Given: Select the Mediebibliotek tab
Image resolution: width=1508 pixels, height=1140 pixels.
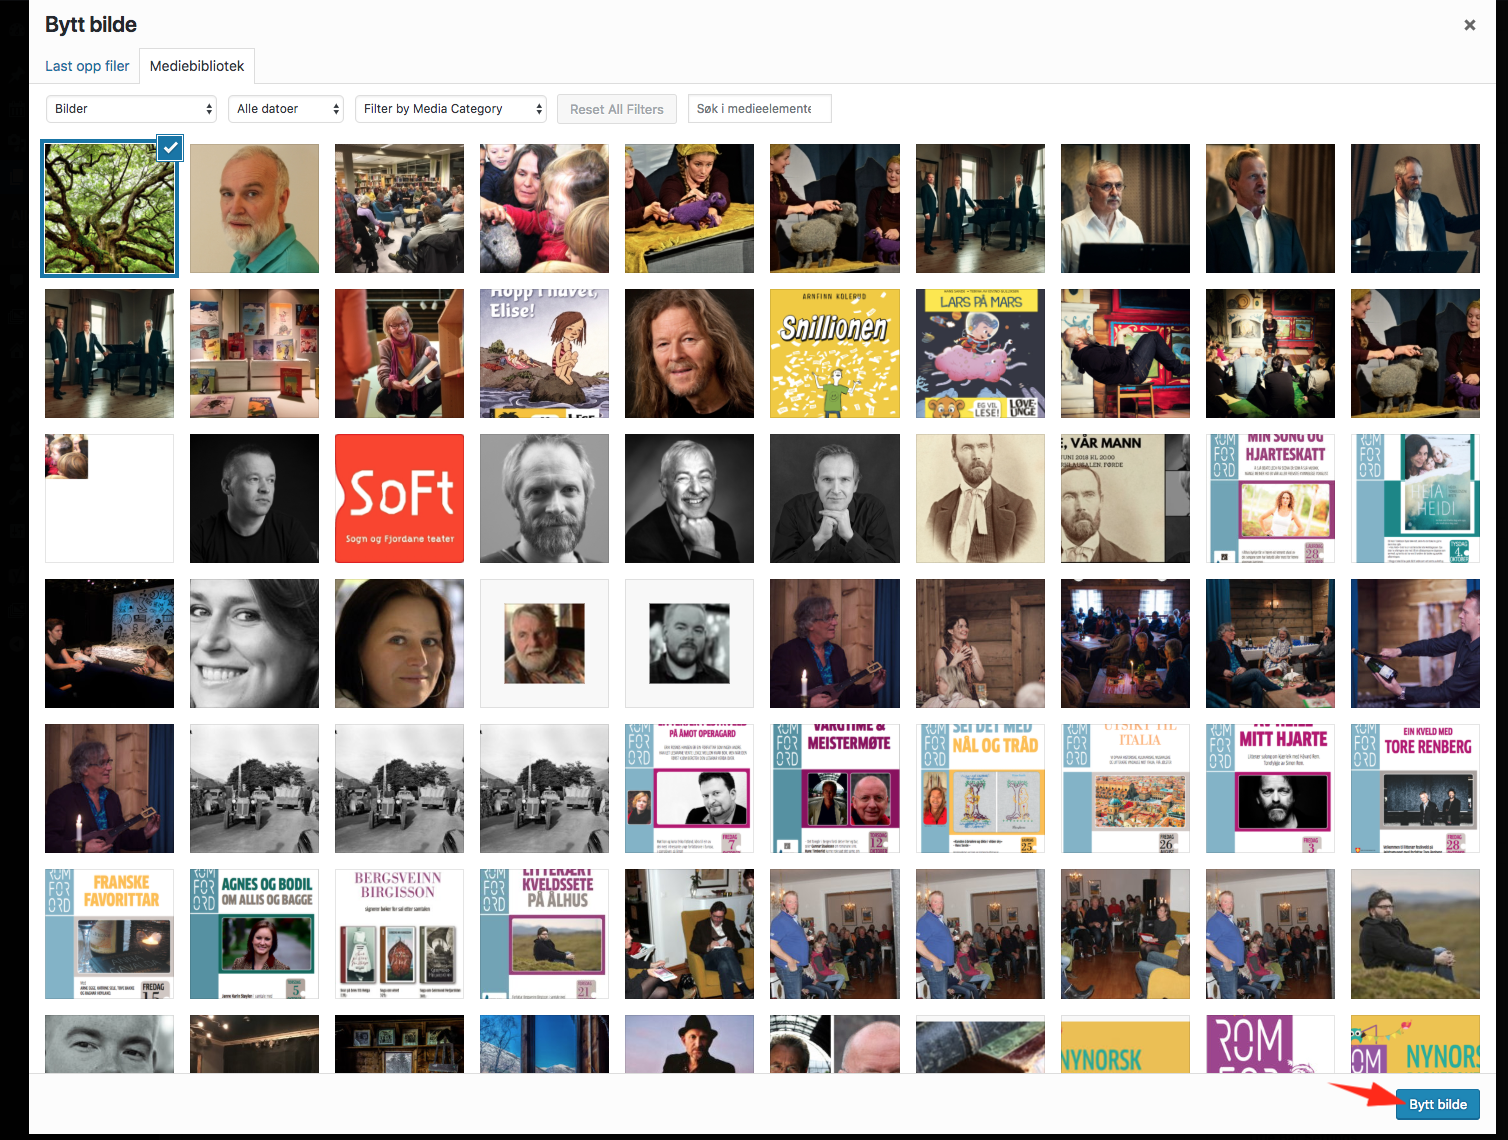Looking at the screenshot, I should pos(197,66).
